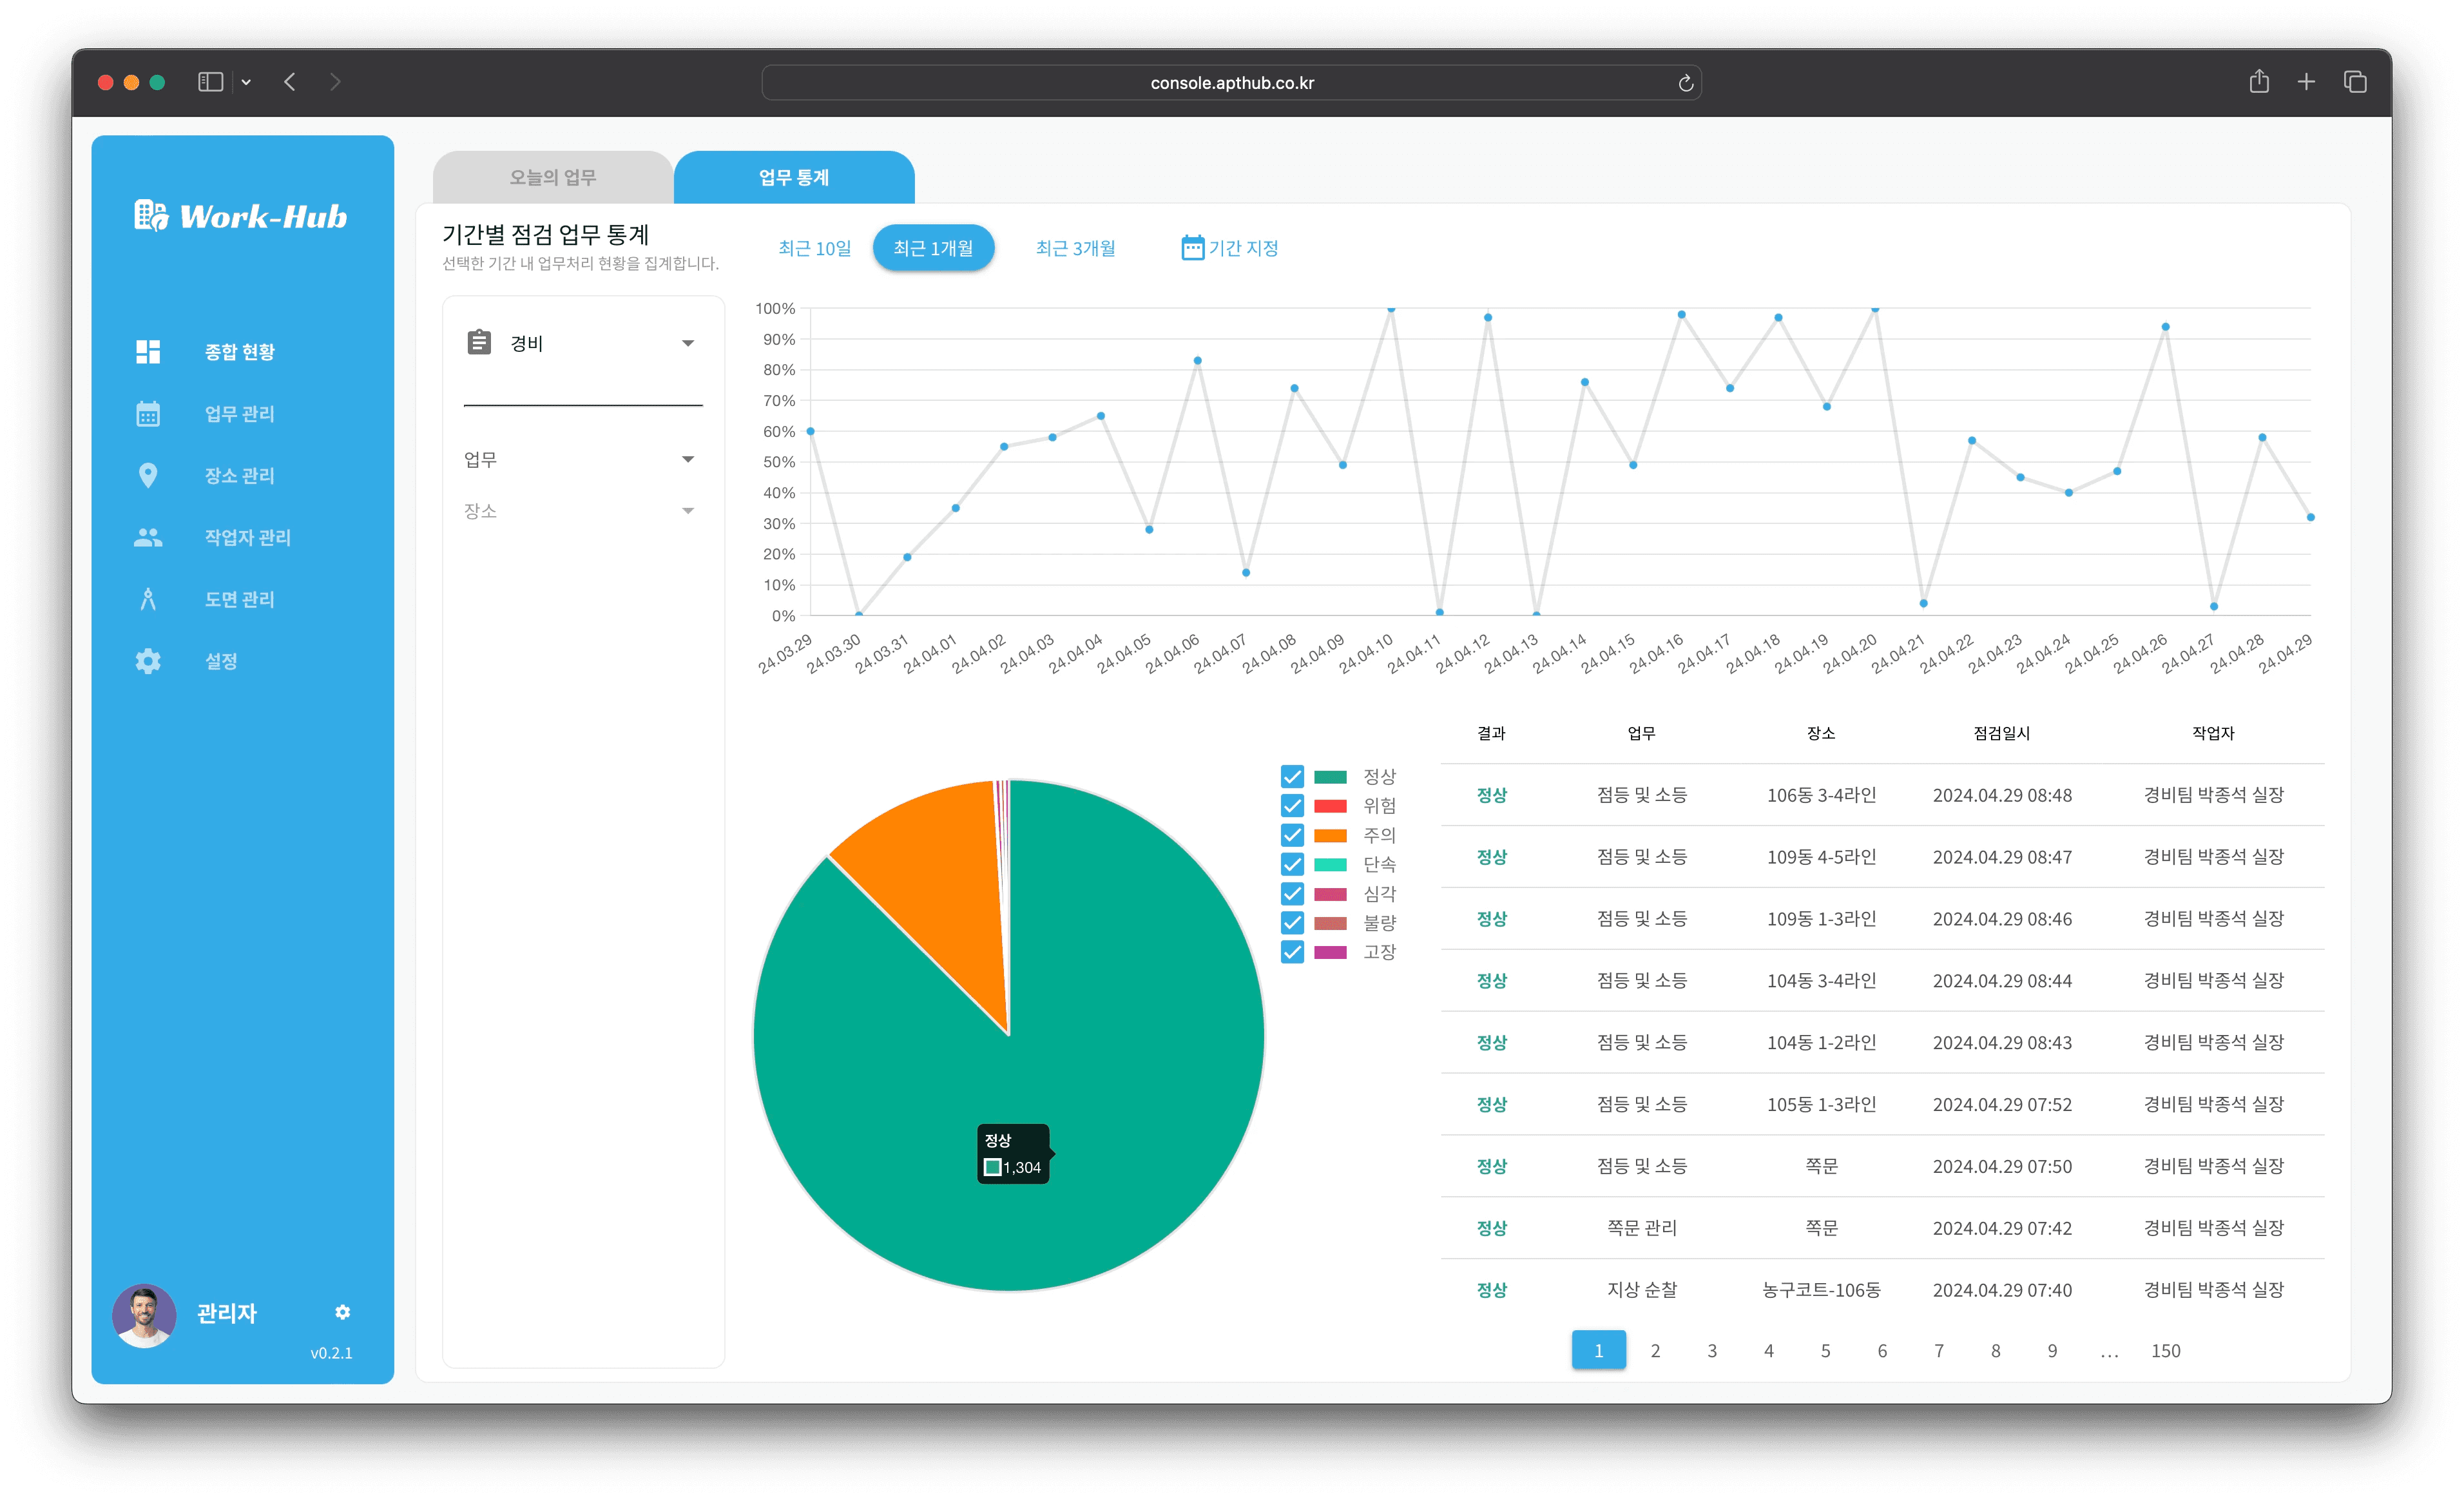Open the 장소 filter dropdown
The image size is (2464, 1499).
click(688, 511)
